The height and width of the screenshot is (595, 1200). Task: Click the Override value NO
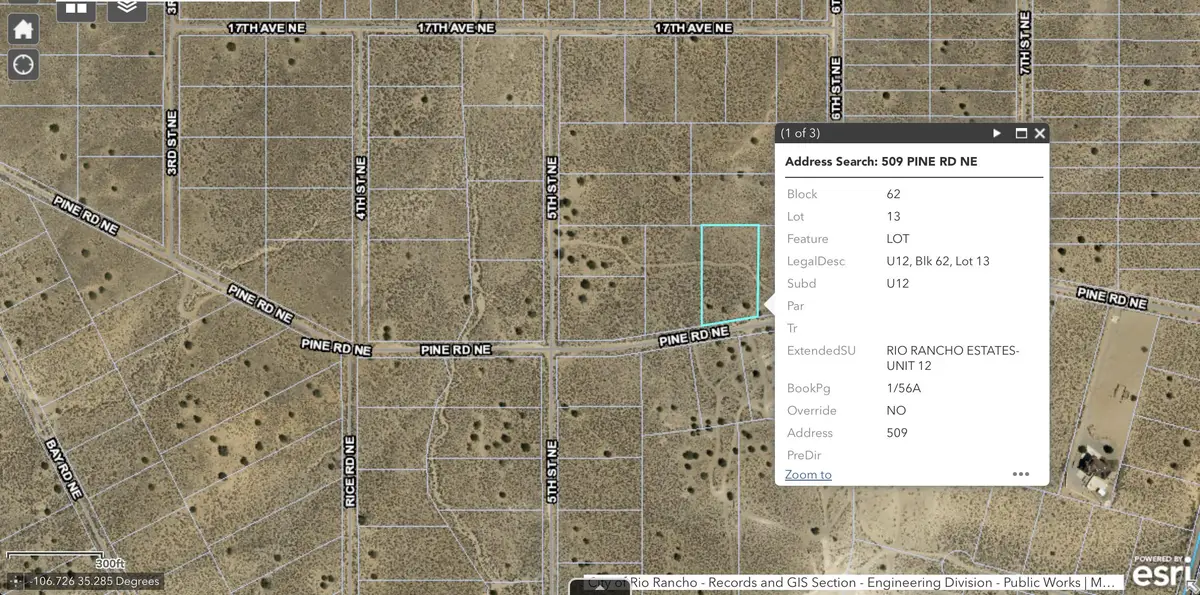(896, 410)
